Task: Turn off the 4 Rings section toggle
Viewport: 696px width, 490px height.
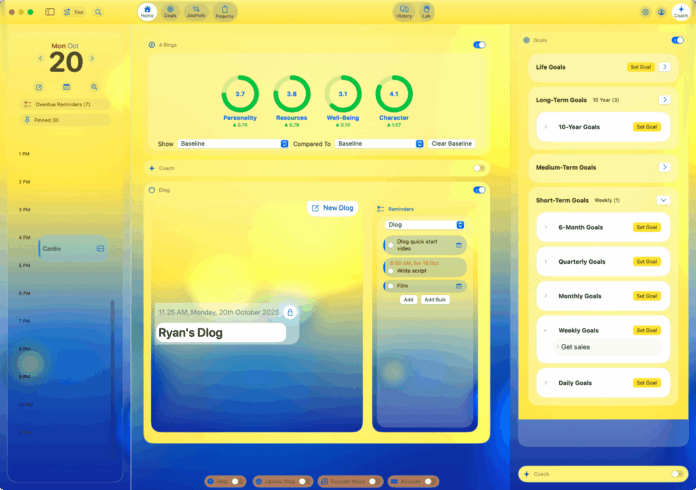Action: point(479,45)
